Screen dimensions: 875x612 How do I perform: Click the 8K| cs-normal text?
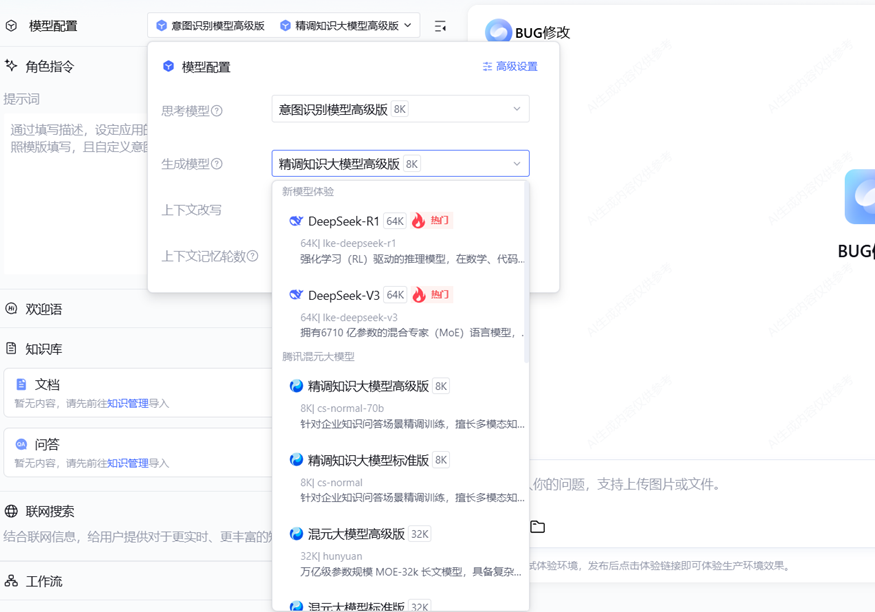click(331, 482)
